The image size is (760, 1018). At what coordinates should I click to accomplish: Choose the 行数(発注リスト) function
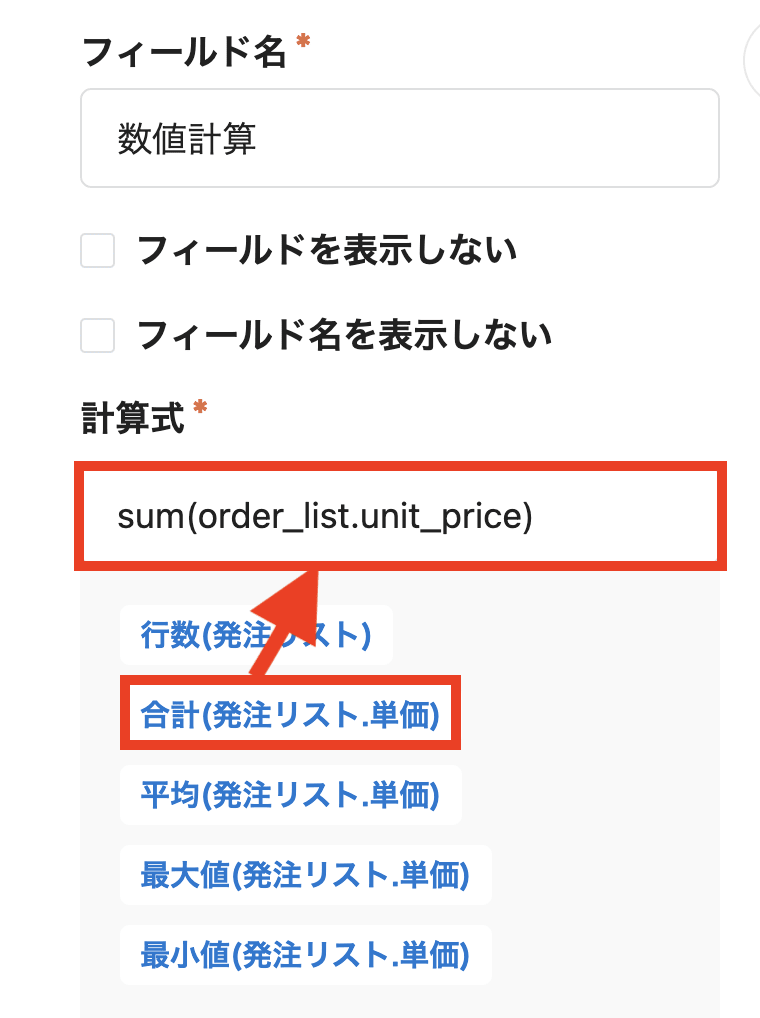256,634
